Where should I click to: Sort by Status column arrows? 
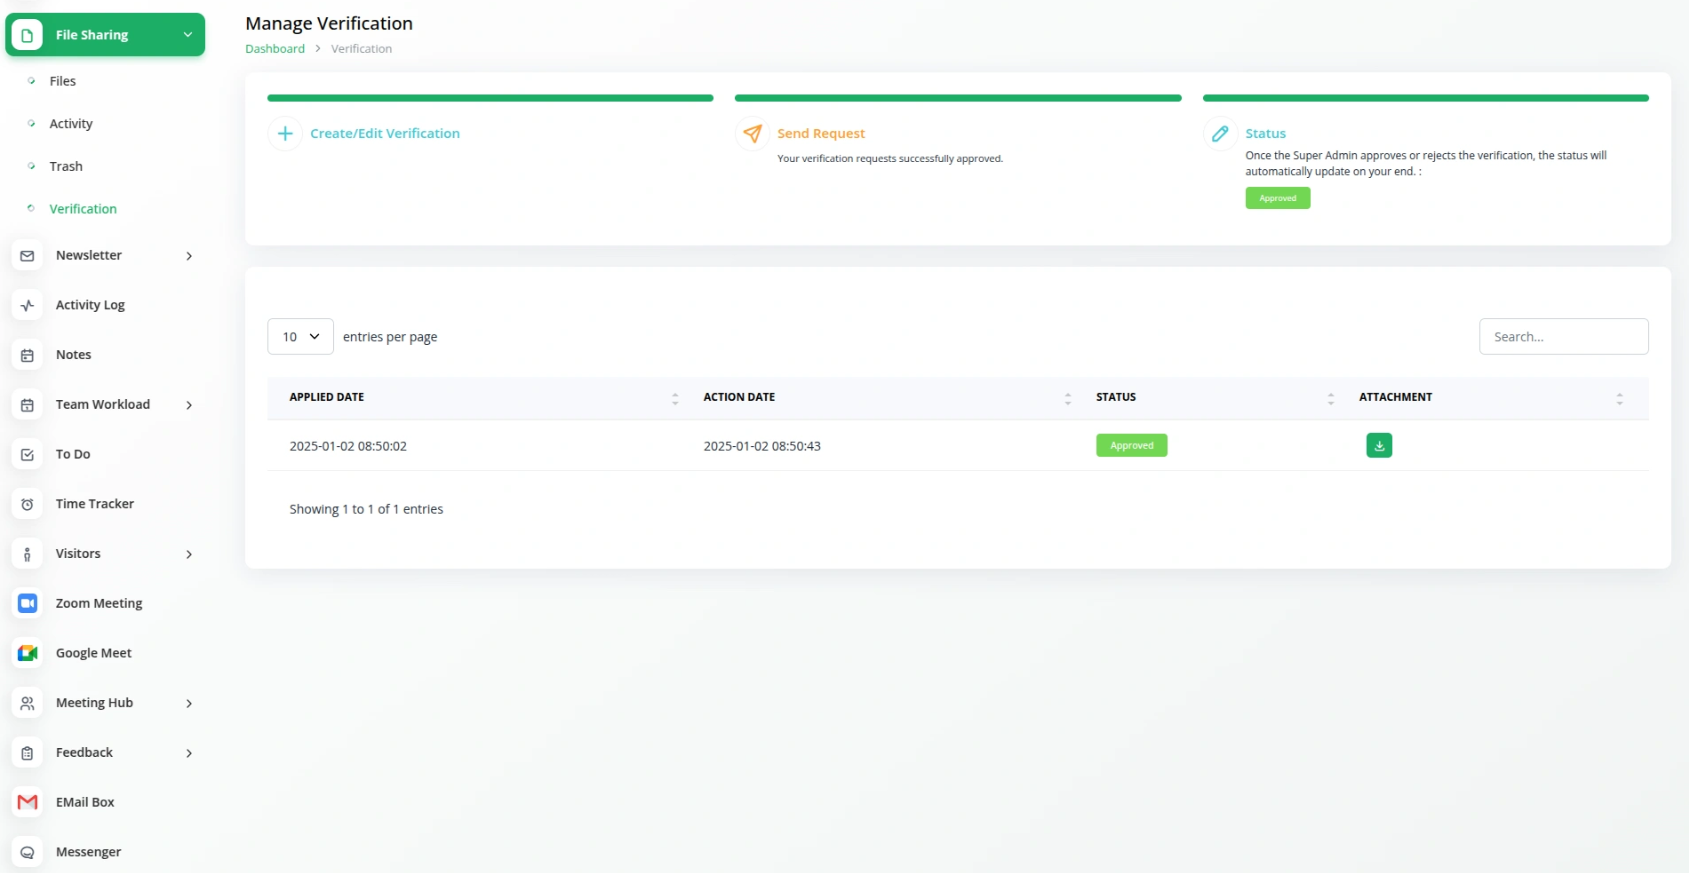(x=1331, y=398)
